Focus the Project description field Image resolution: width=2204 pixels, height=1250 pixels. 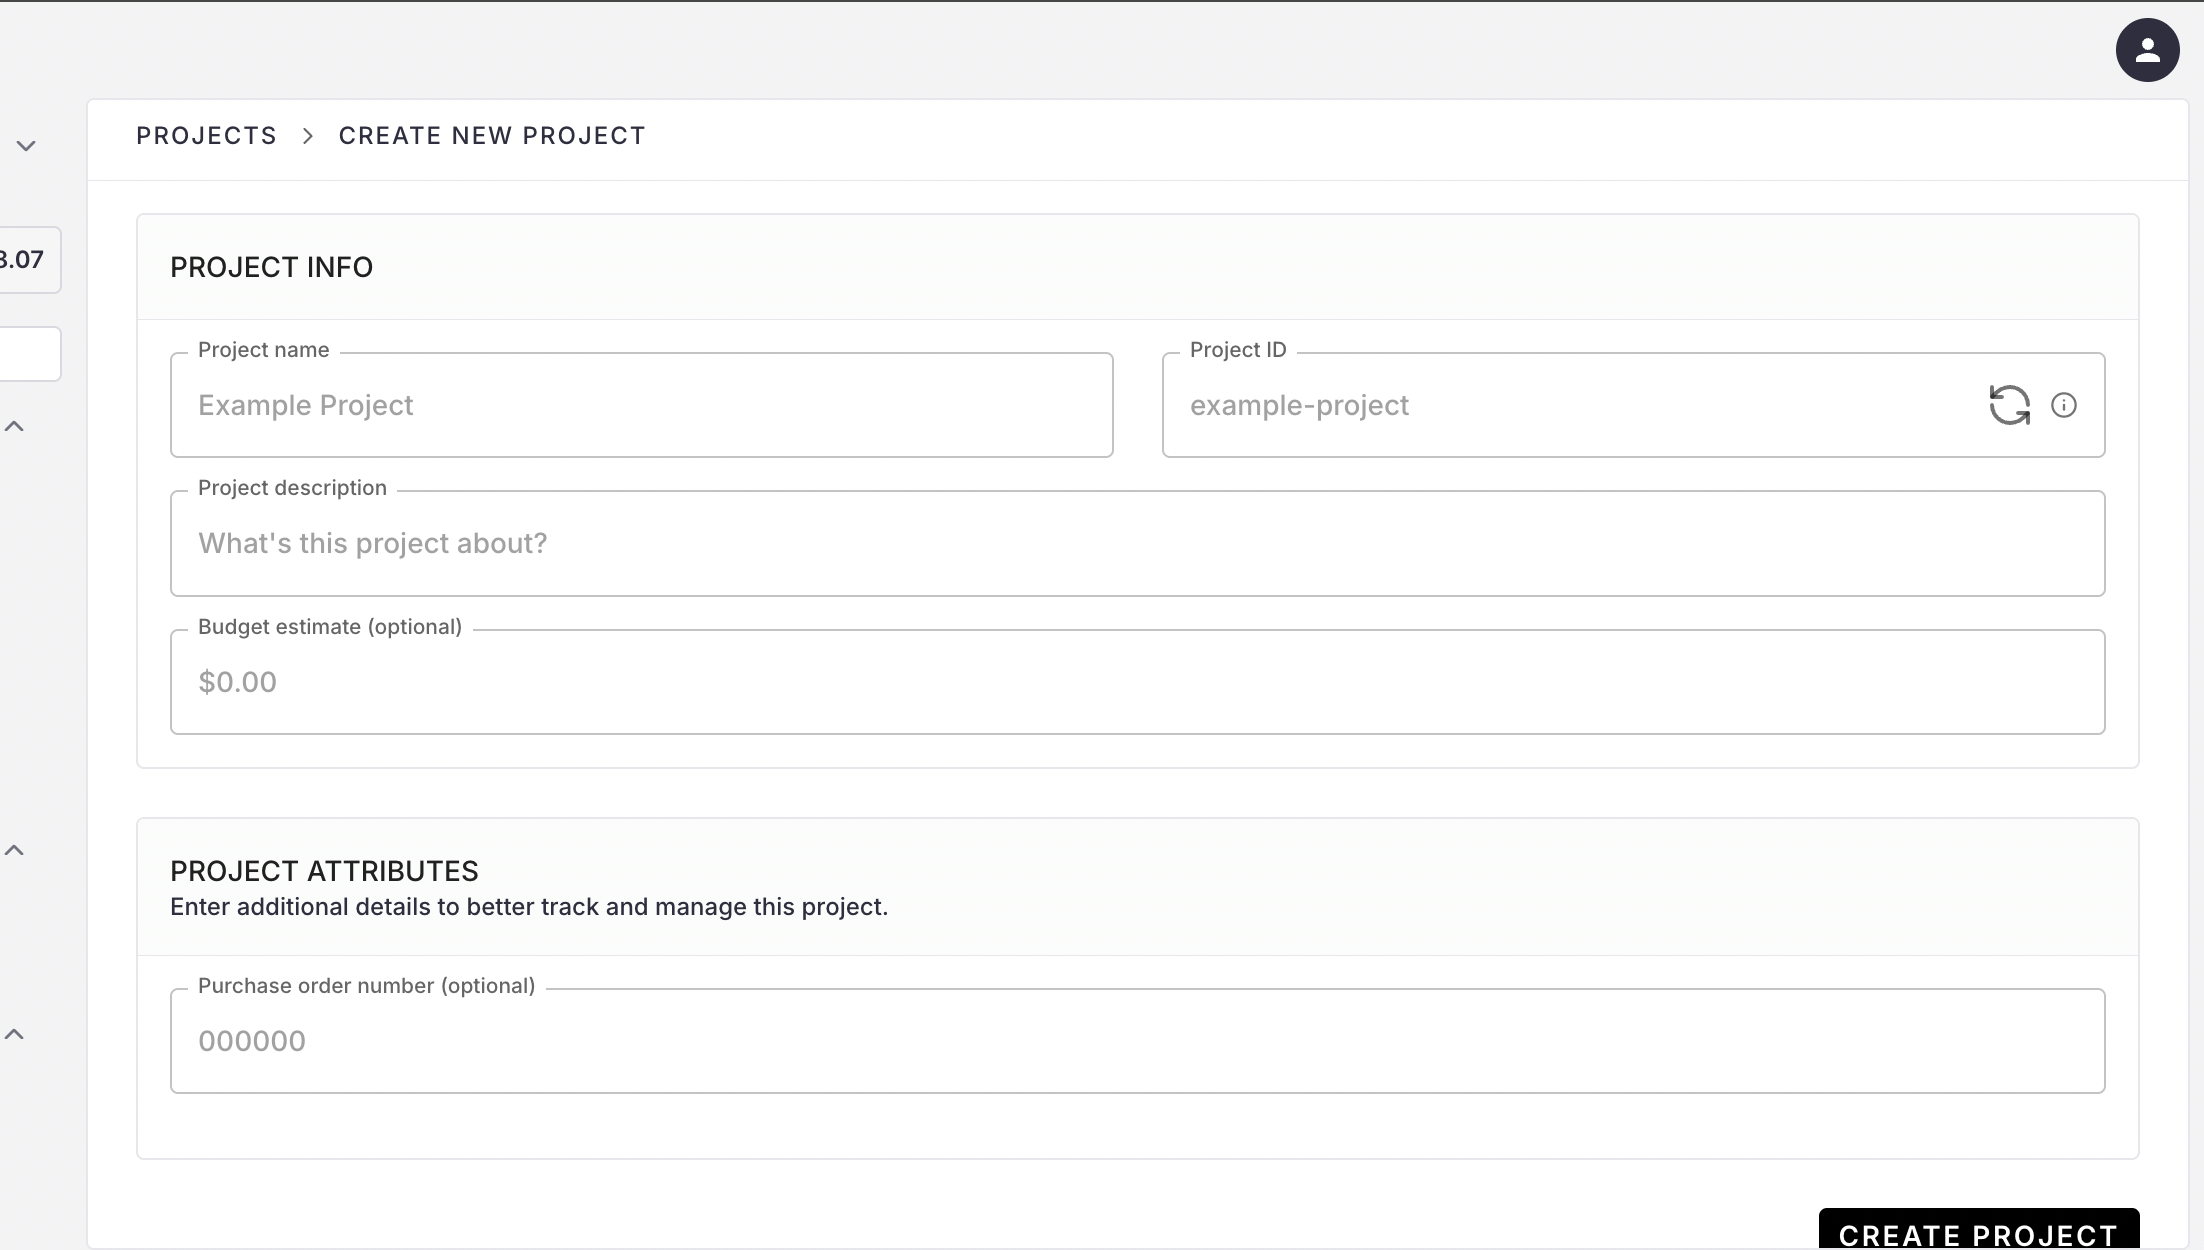pyautogui.click(x=1136, y=544)
